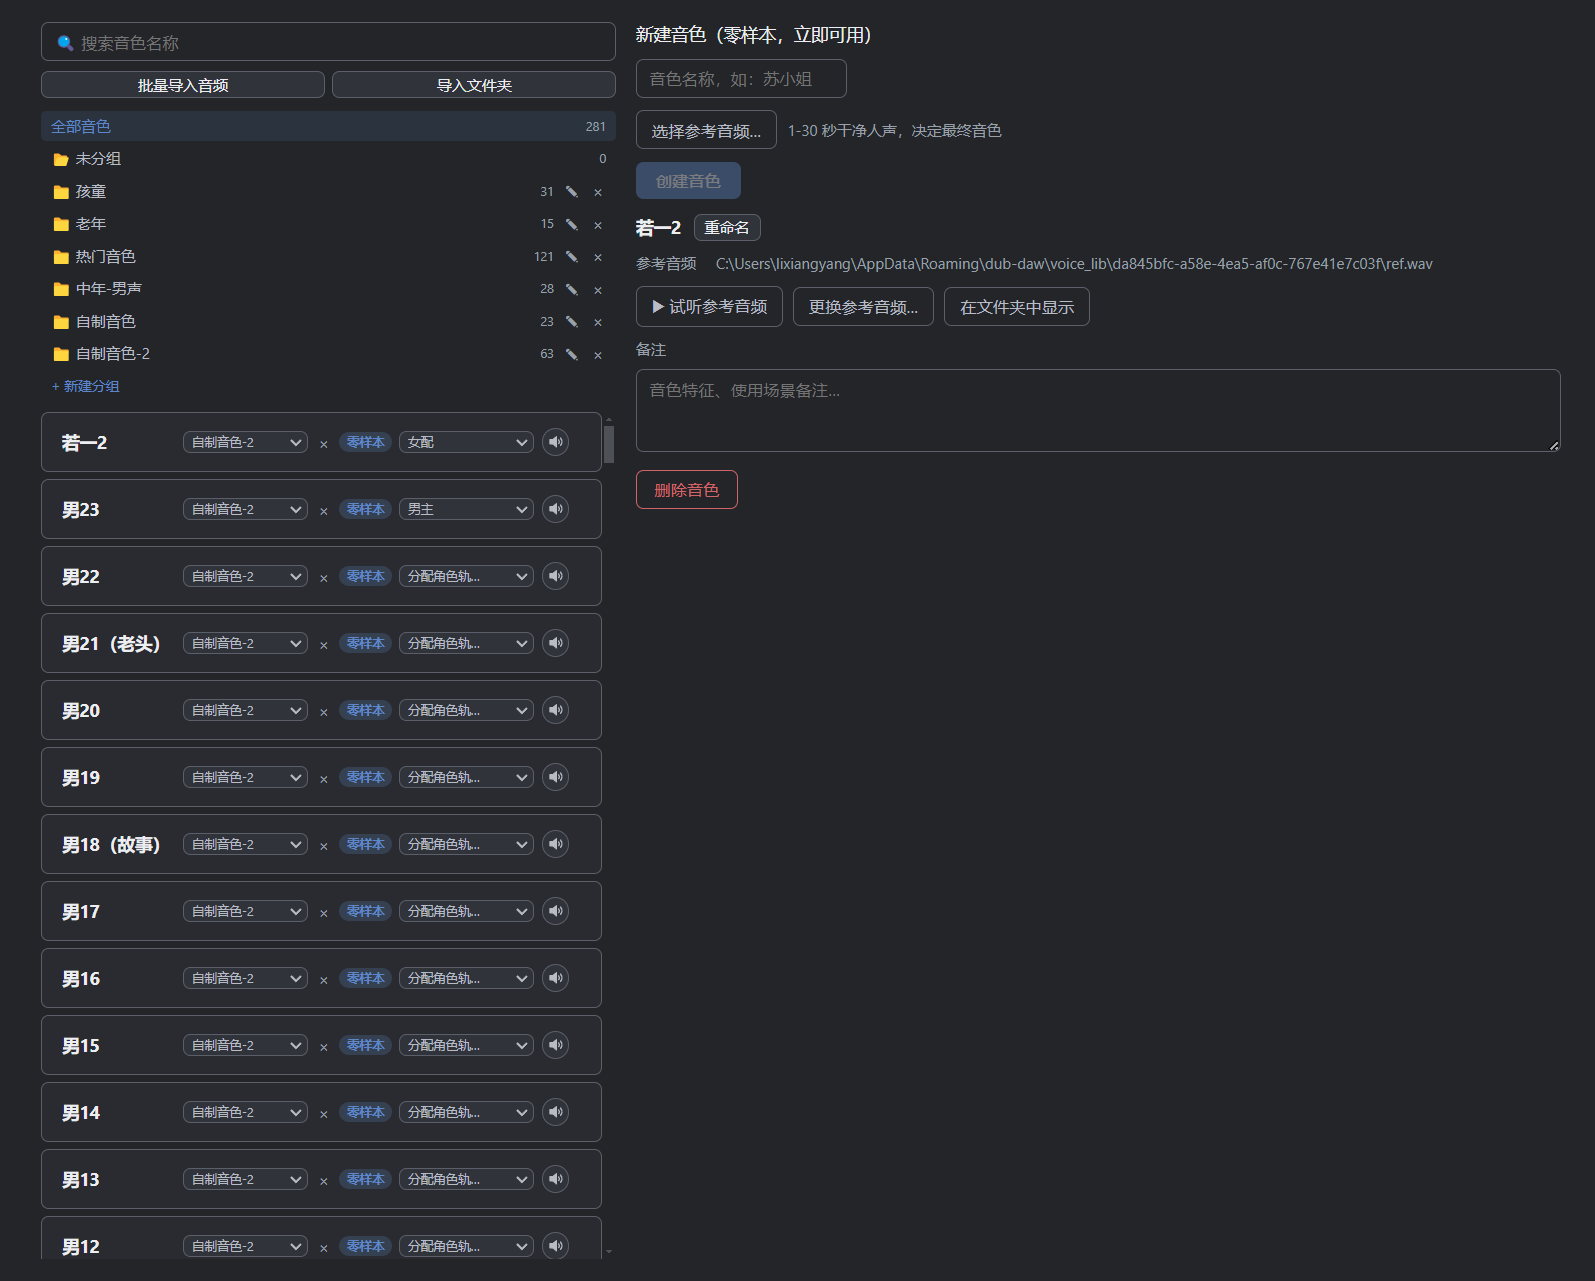The height and width of the screenshot is (1281, 1595).
Task: Remove 男19 from its group
Action: 324,779
